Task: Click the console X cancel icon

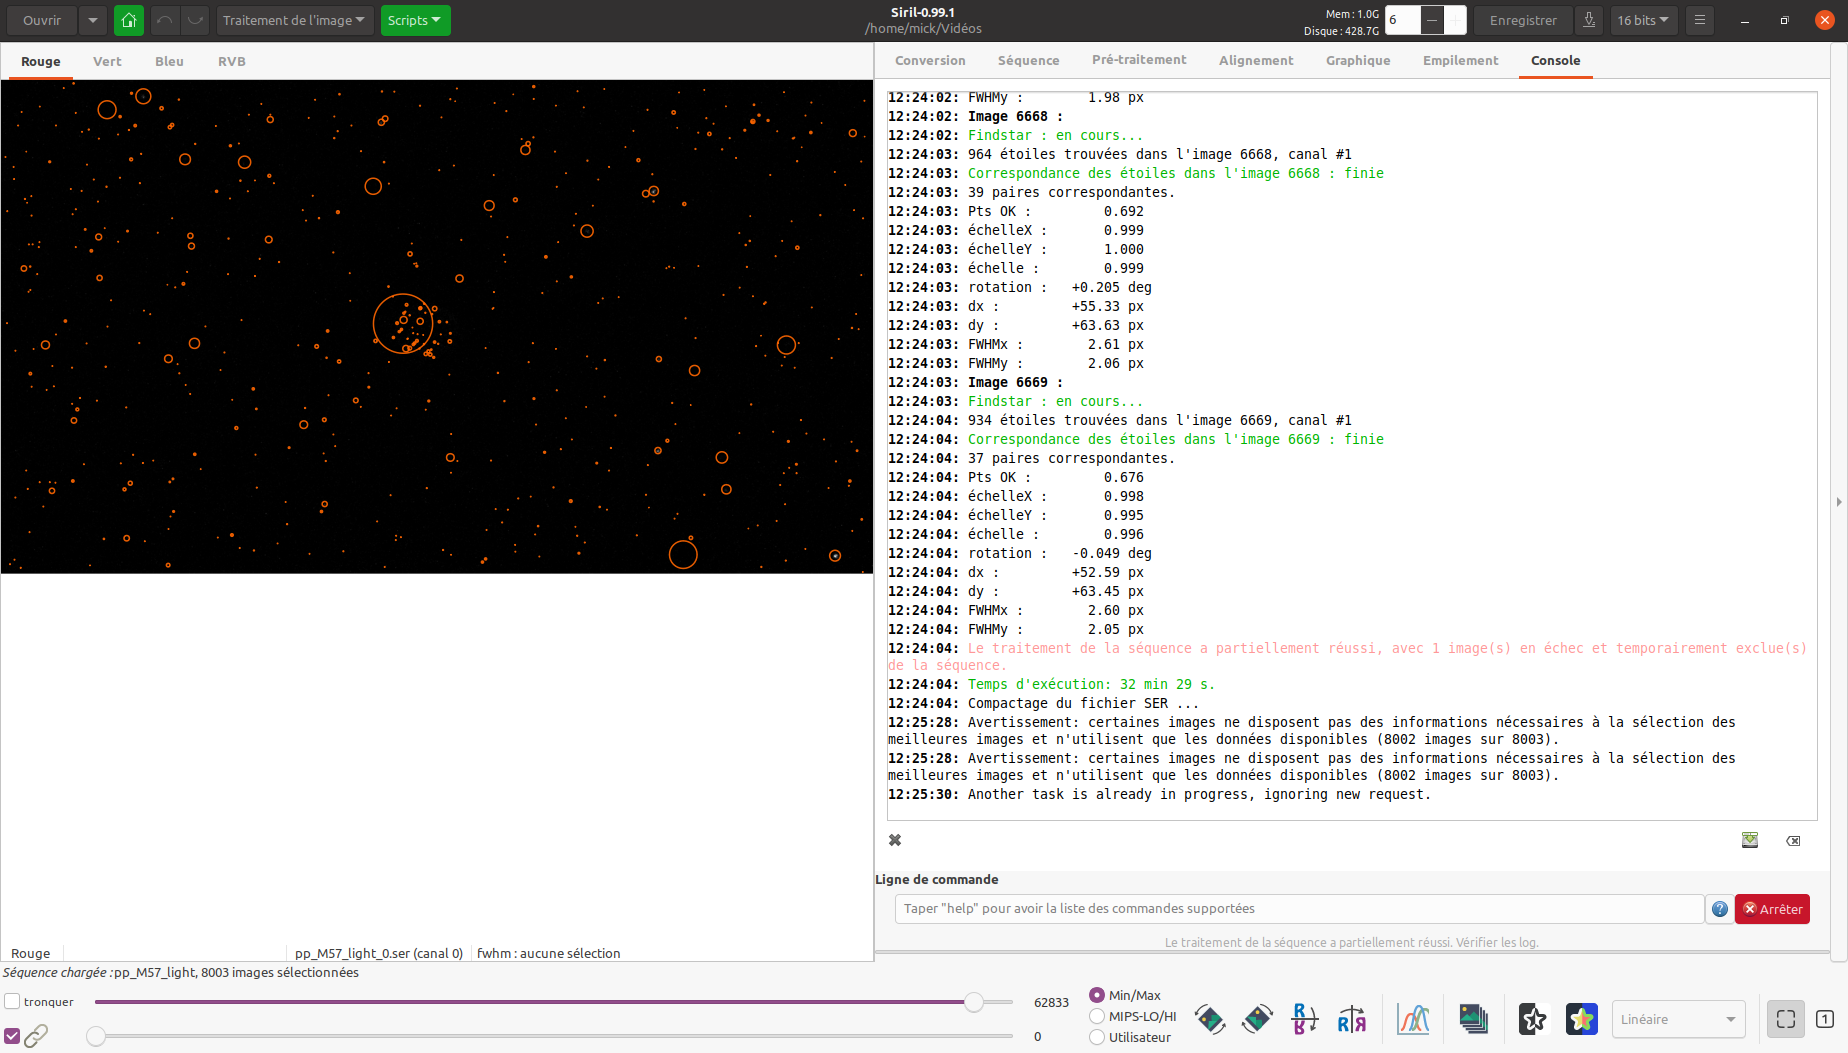Action: point(895,840)
